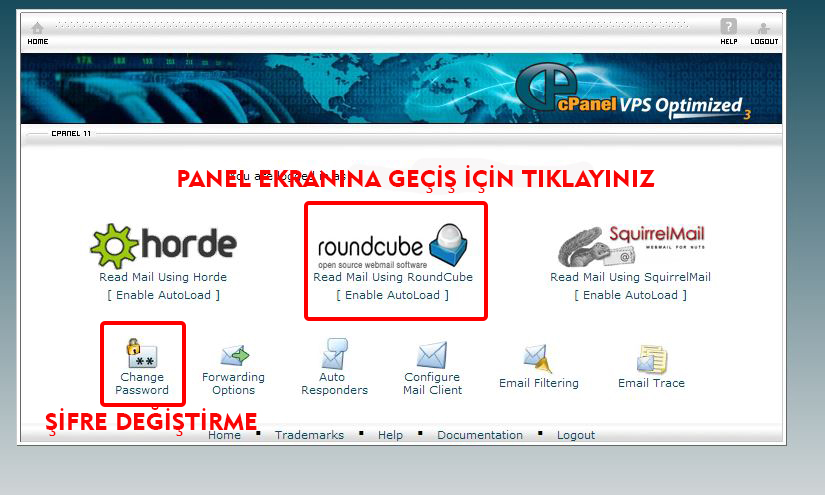The height and width of the screenshot is (495, 825).
Task: Click the Change Password text link
Action: [x=142, y=383]
